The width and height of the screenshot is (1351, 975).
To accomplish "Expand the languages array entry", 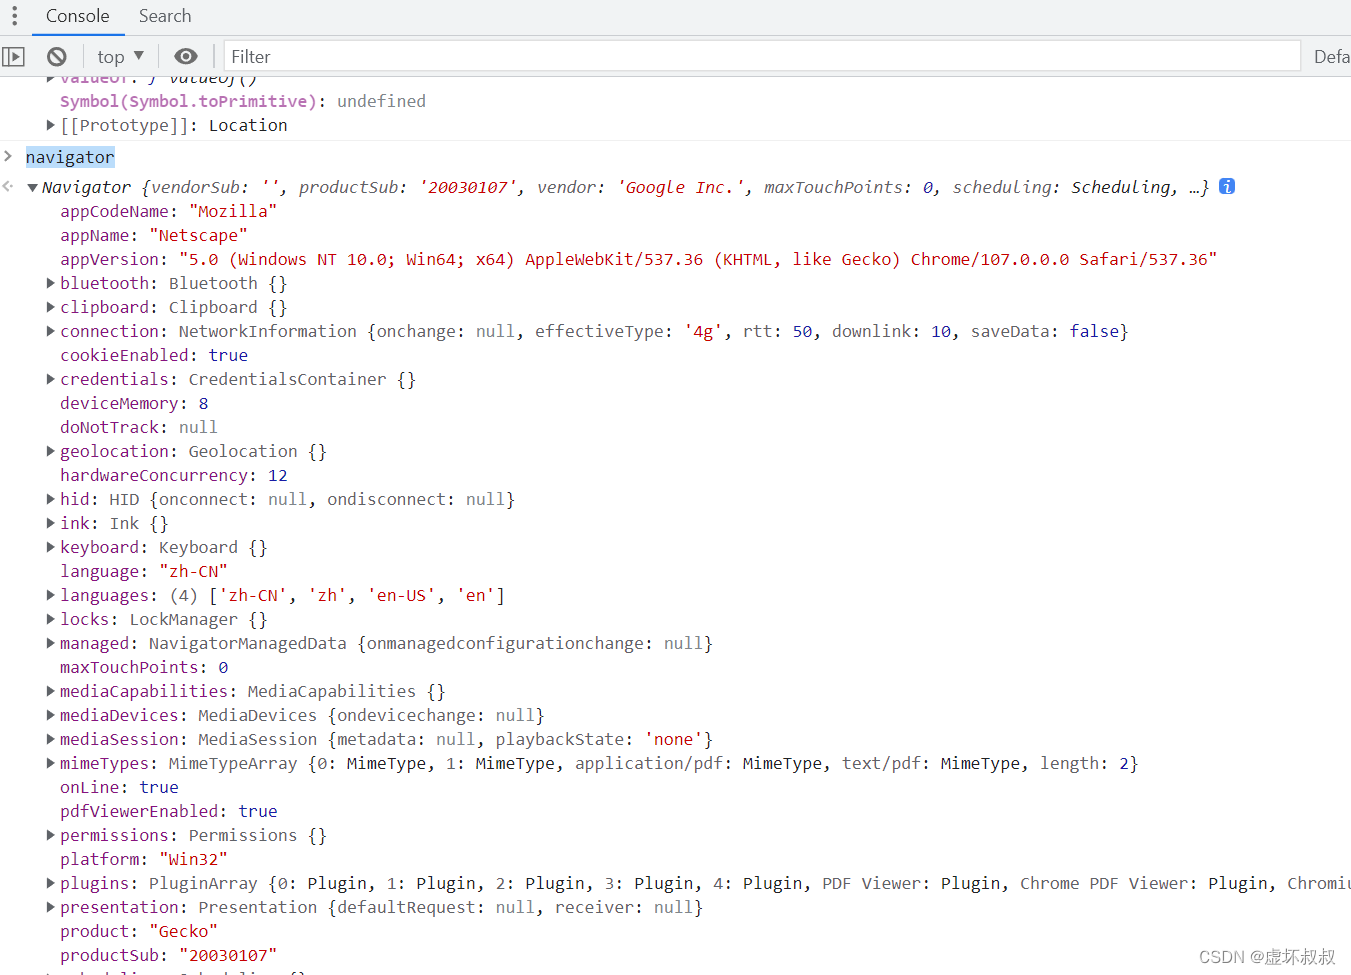I will (x=50, y=595).
